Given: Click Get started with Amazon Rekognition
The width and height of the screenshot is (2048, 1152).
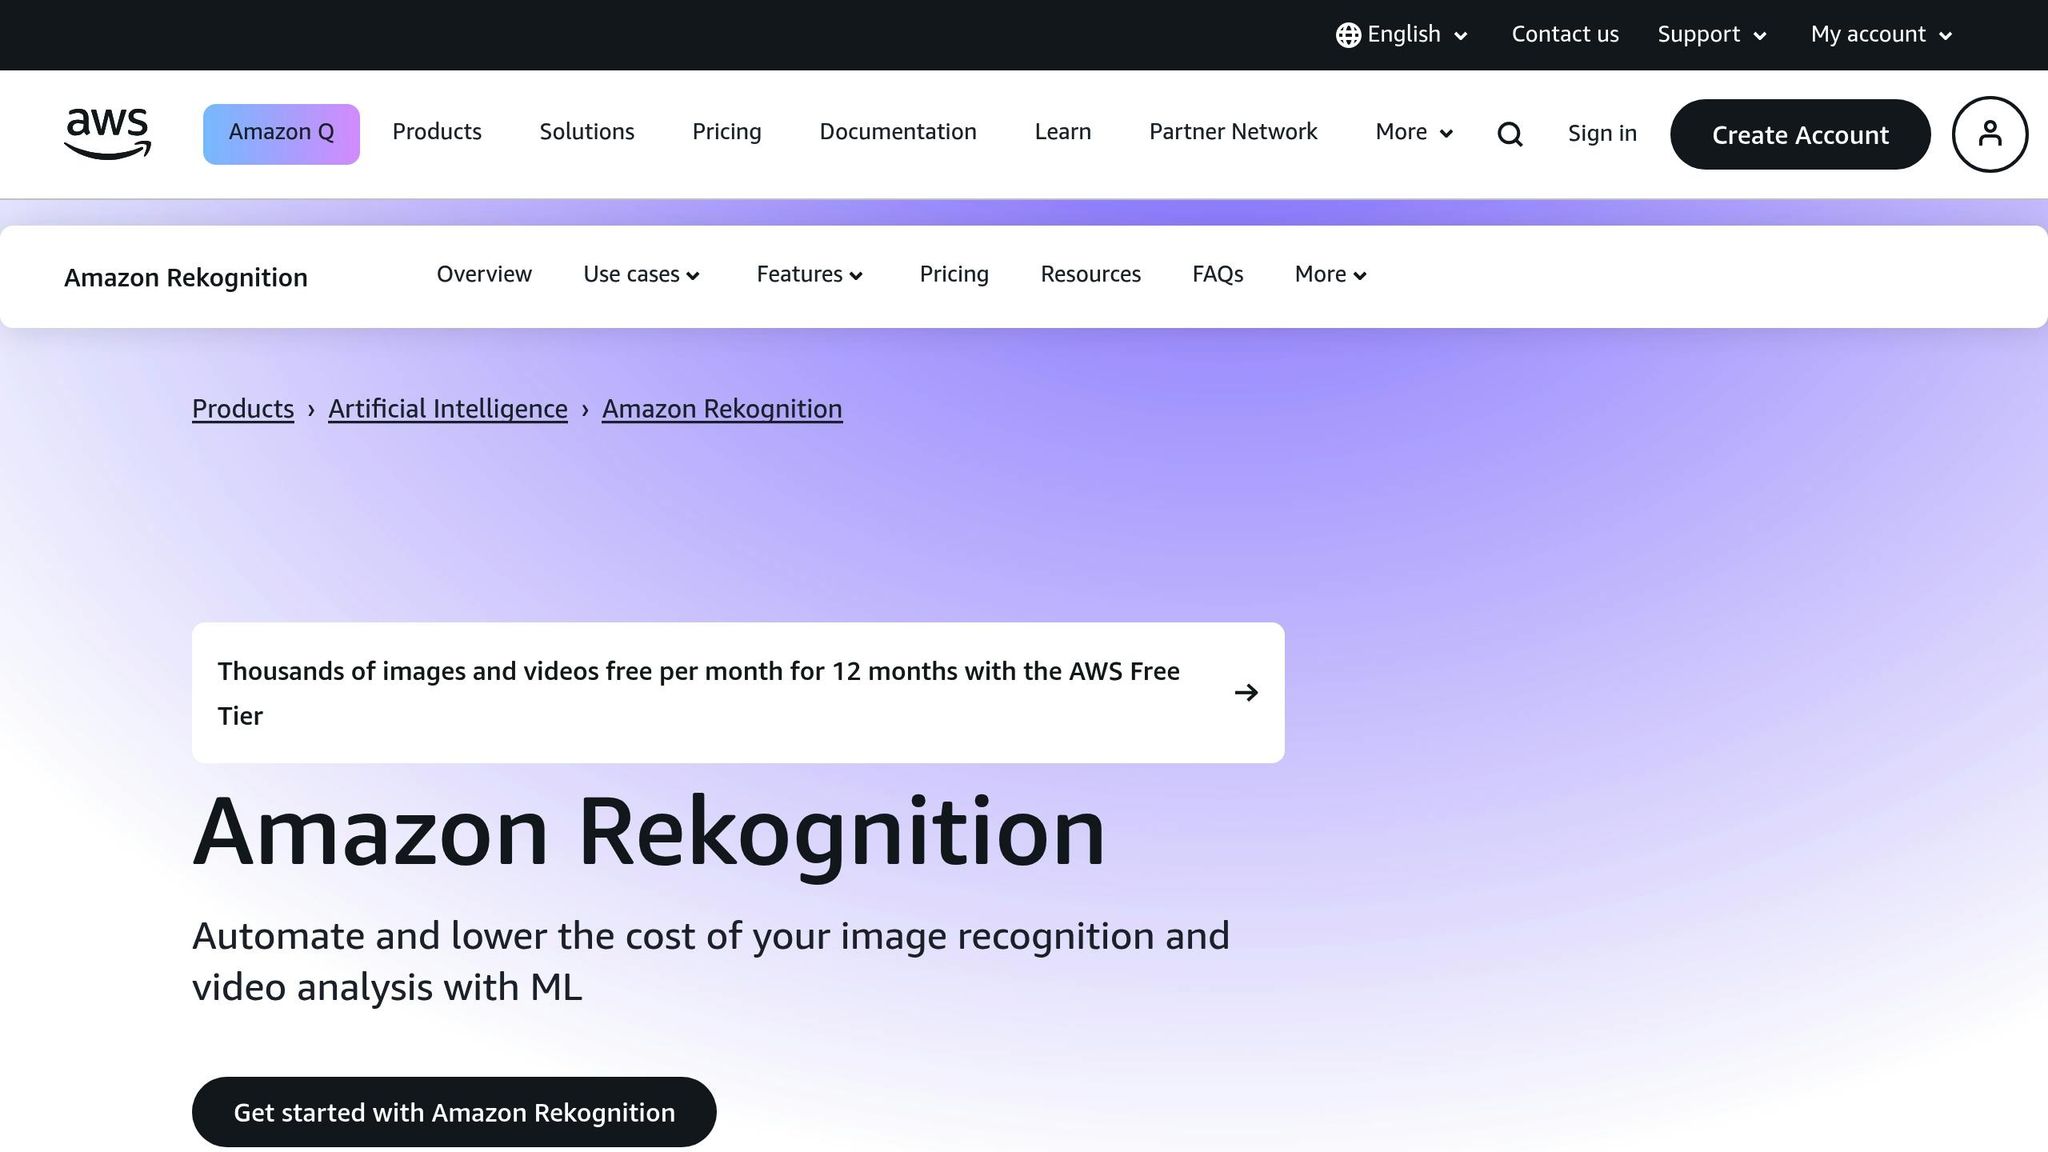Looking at the screenshot, I should pyautogui.click(x=454, y=1112).
